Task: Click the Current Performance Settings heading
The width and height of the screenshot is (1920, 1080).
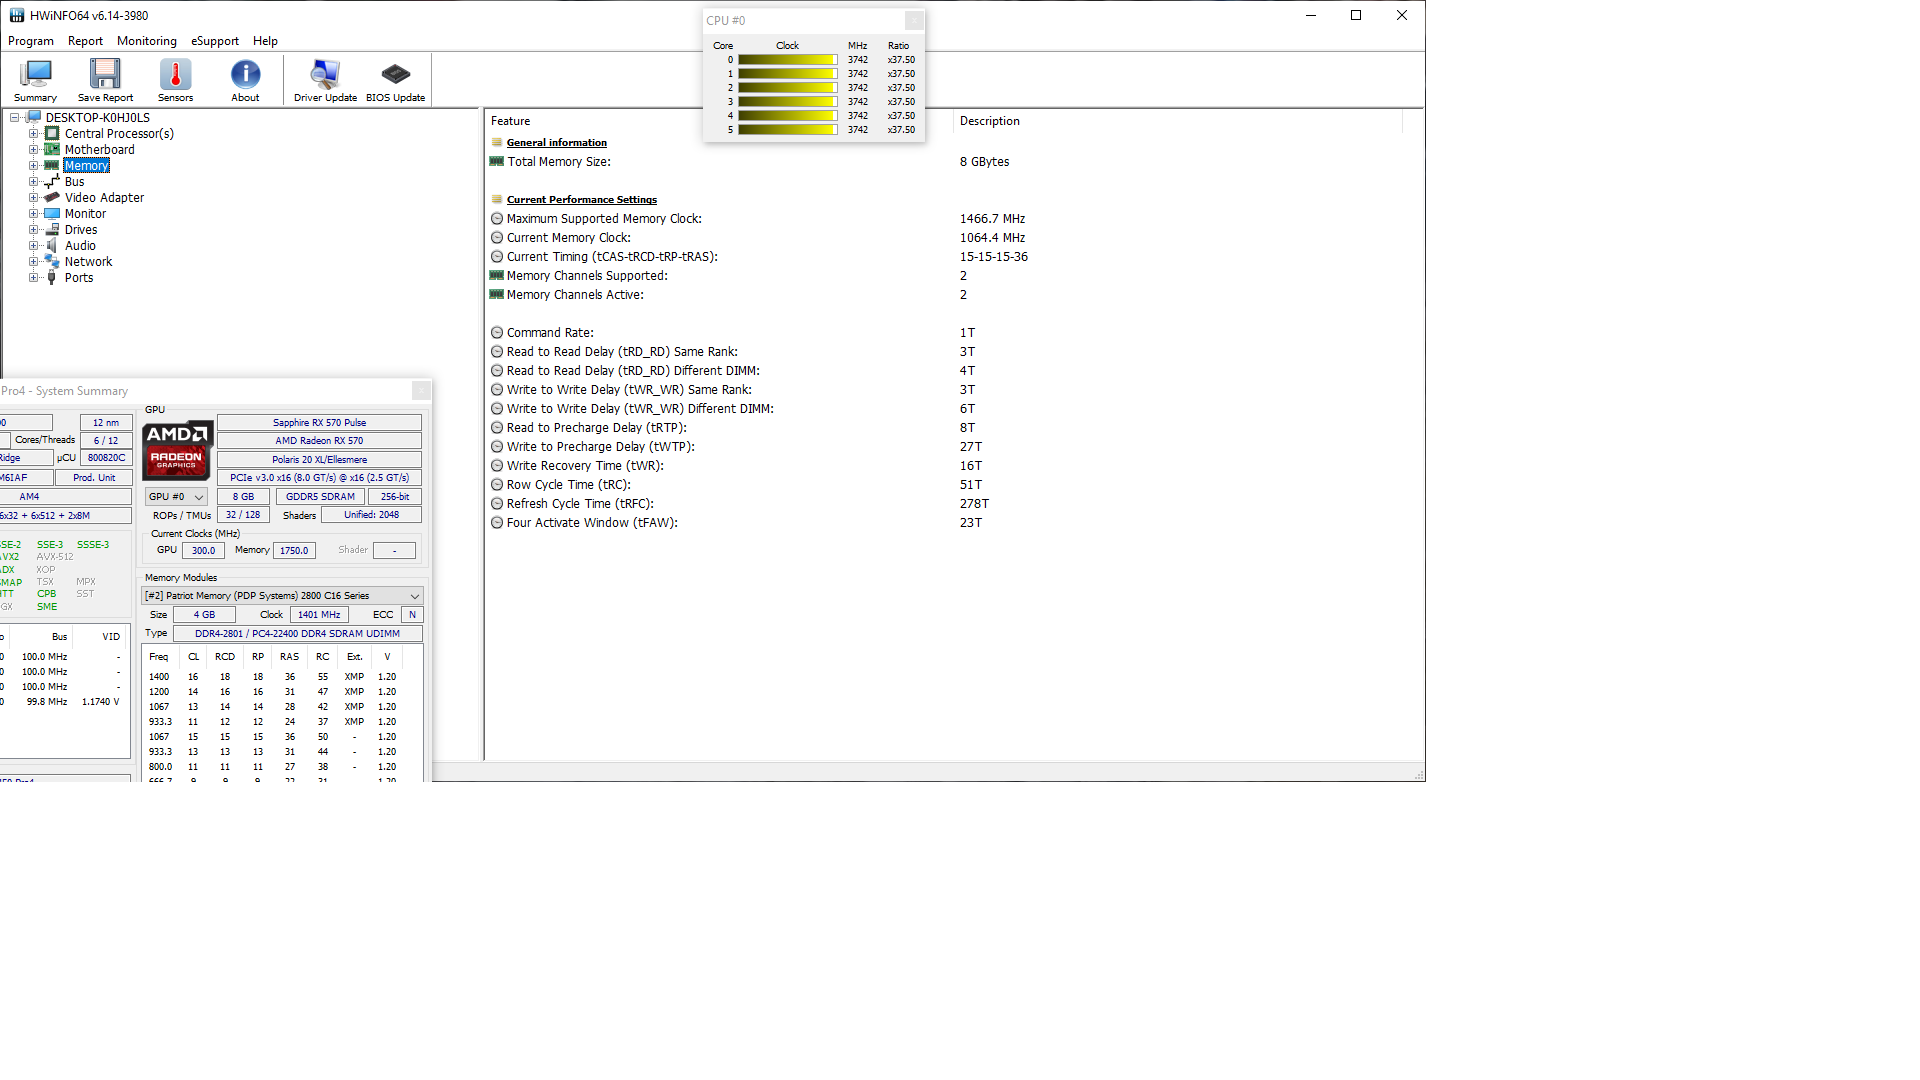Action: click(x=581, y=200)
